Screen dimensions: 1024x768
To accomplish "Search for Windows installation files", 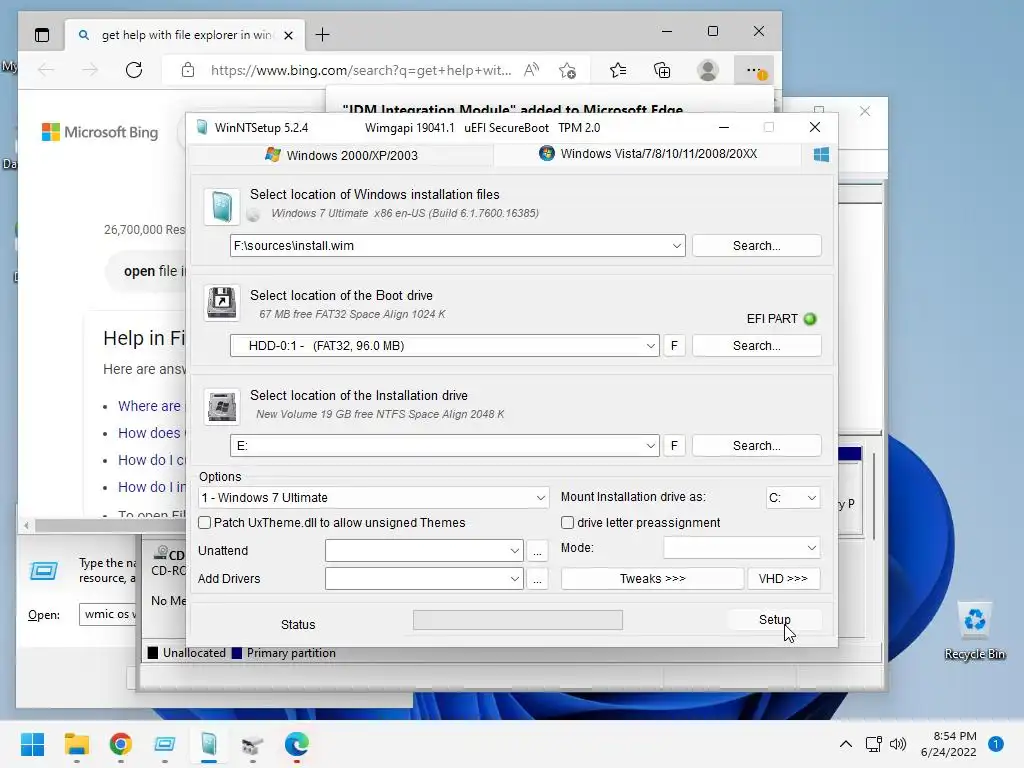I will (x=756, y=246).
